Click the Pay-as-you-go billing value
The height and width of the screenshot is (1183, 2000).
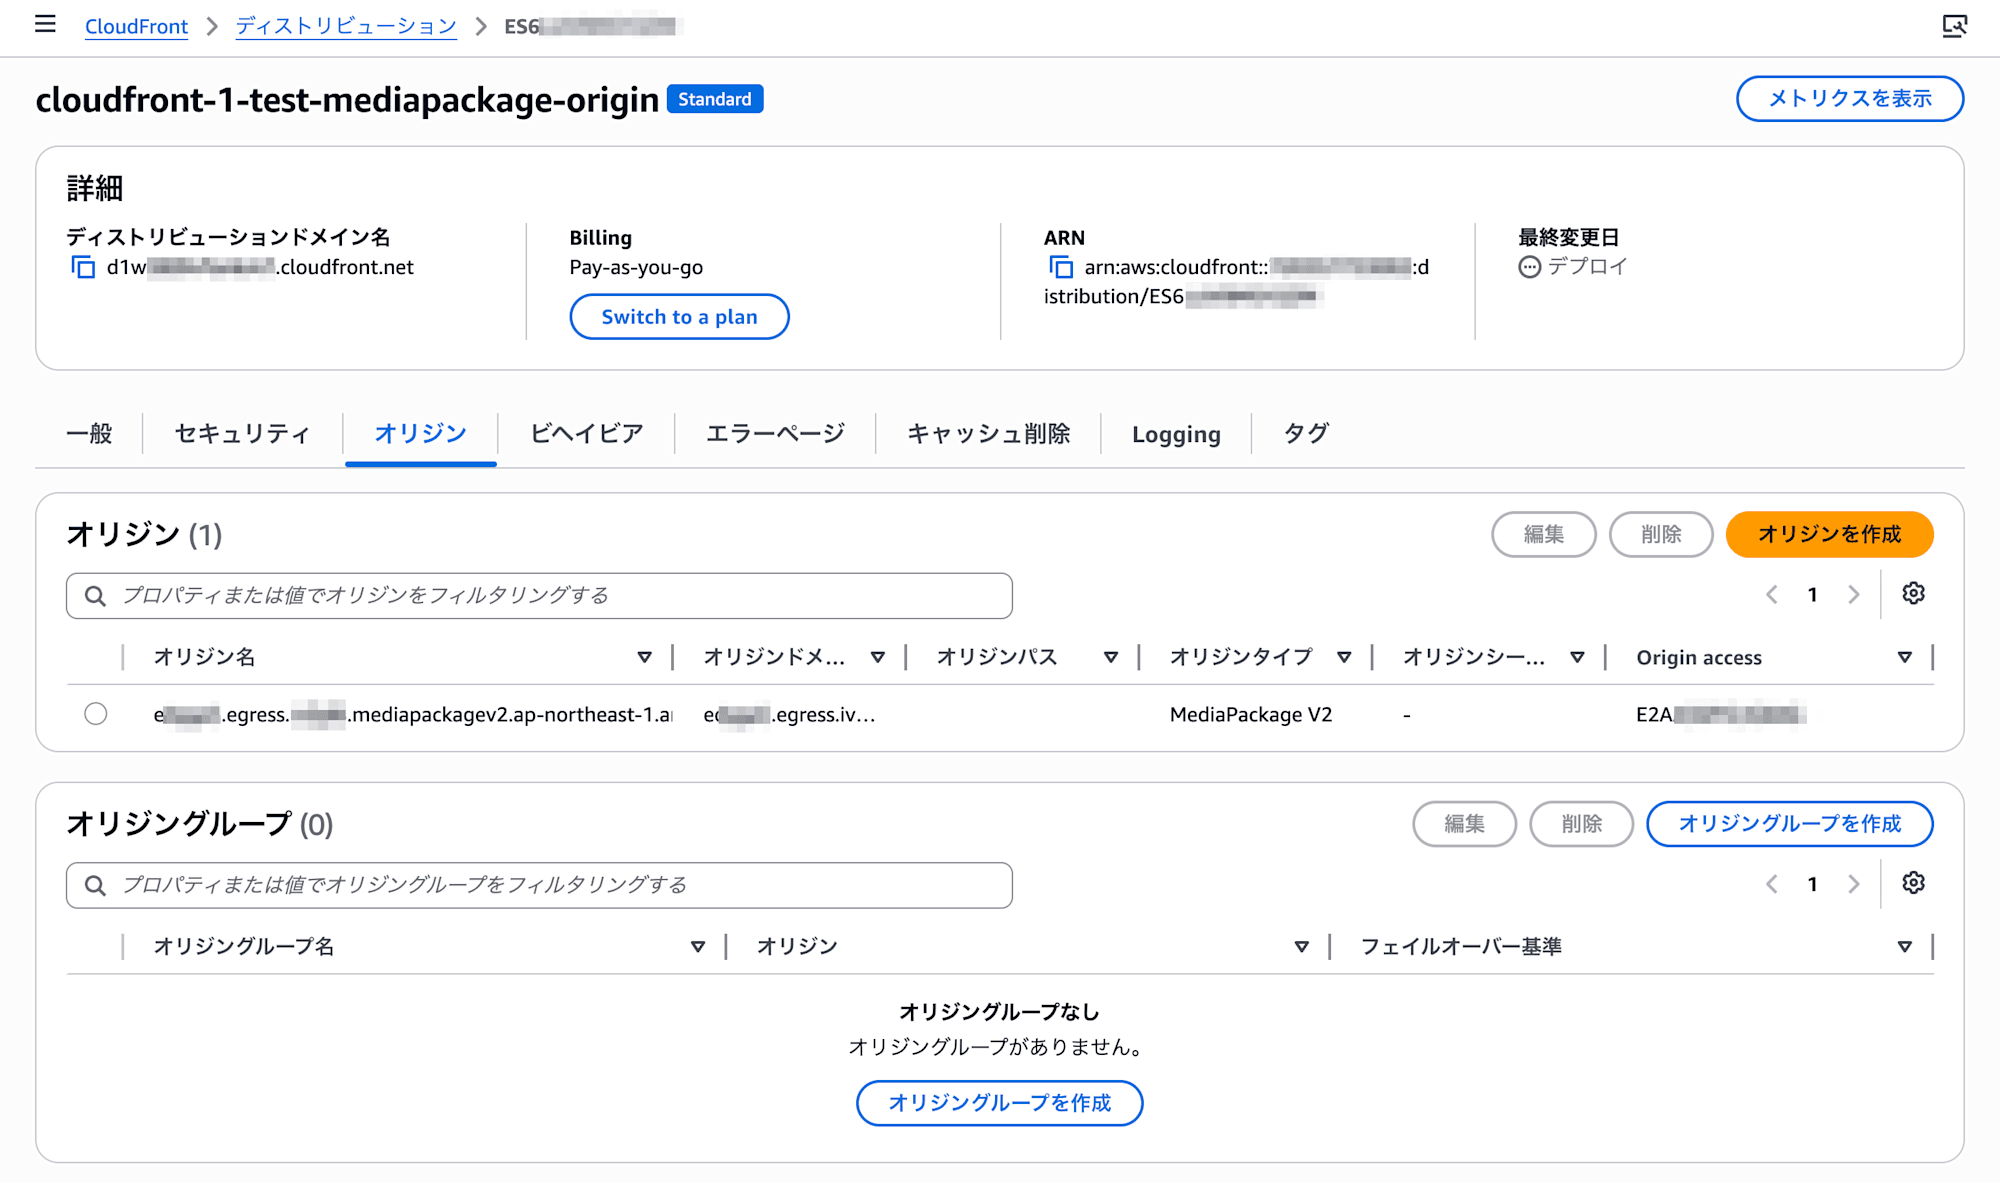pyautogui.click(x=636, y=267)
